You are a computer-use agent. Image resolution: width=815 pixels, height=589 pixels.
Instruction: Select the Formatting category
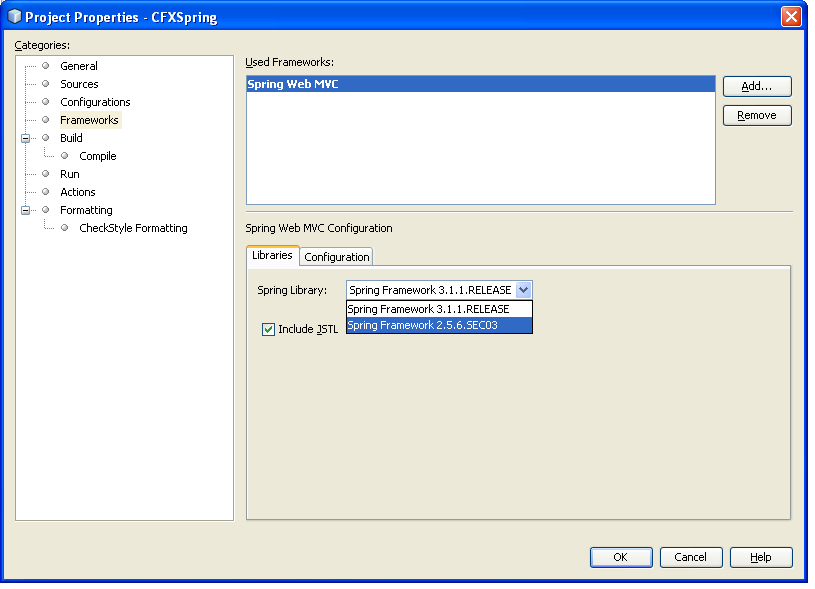pyautogui.click(x=86, y=211)
